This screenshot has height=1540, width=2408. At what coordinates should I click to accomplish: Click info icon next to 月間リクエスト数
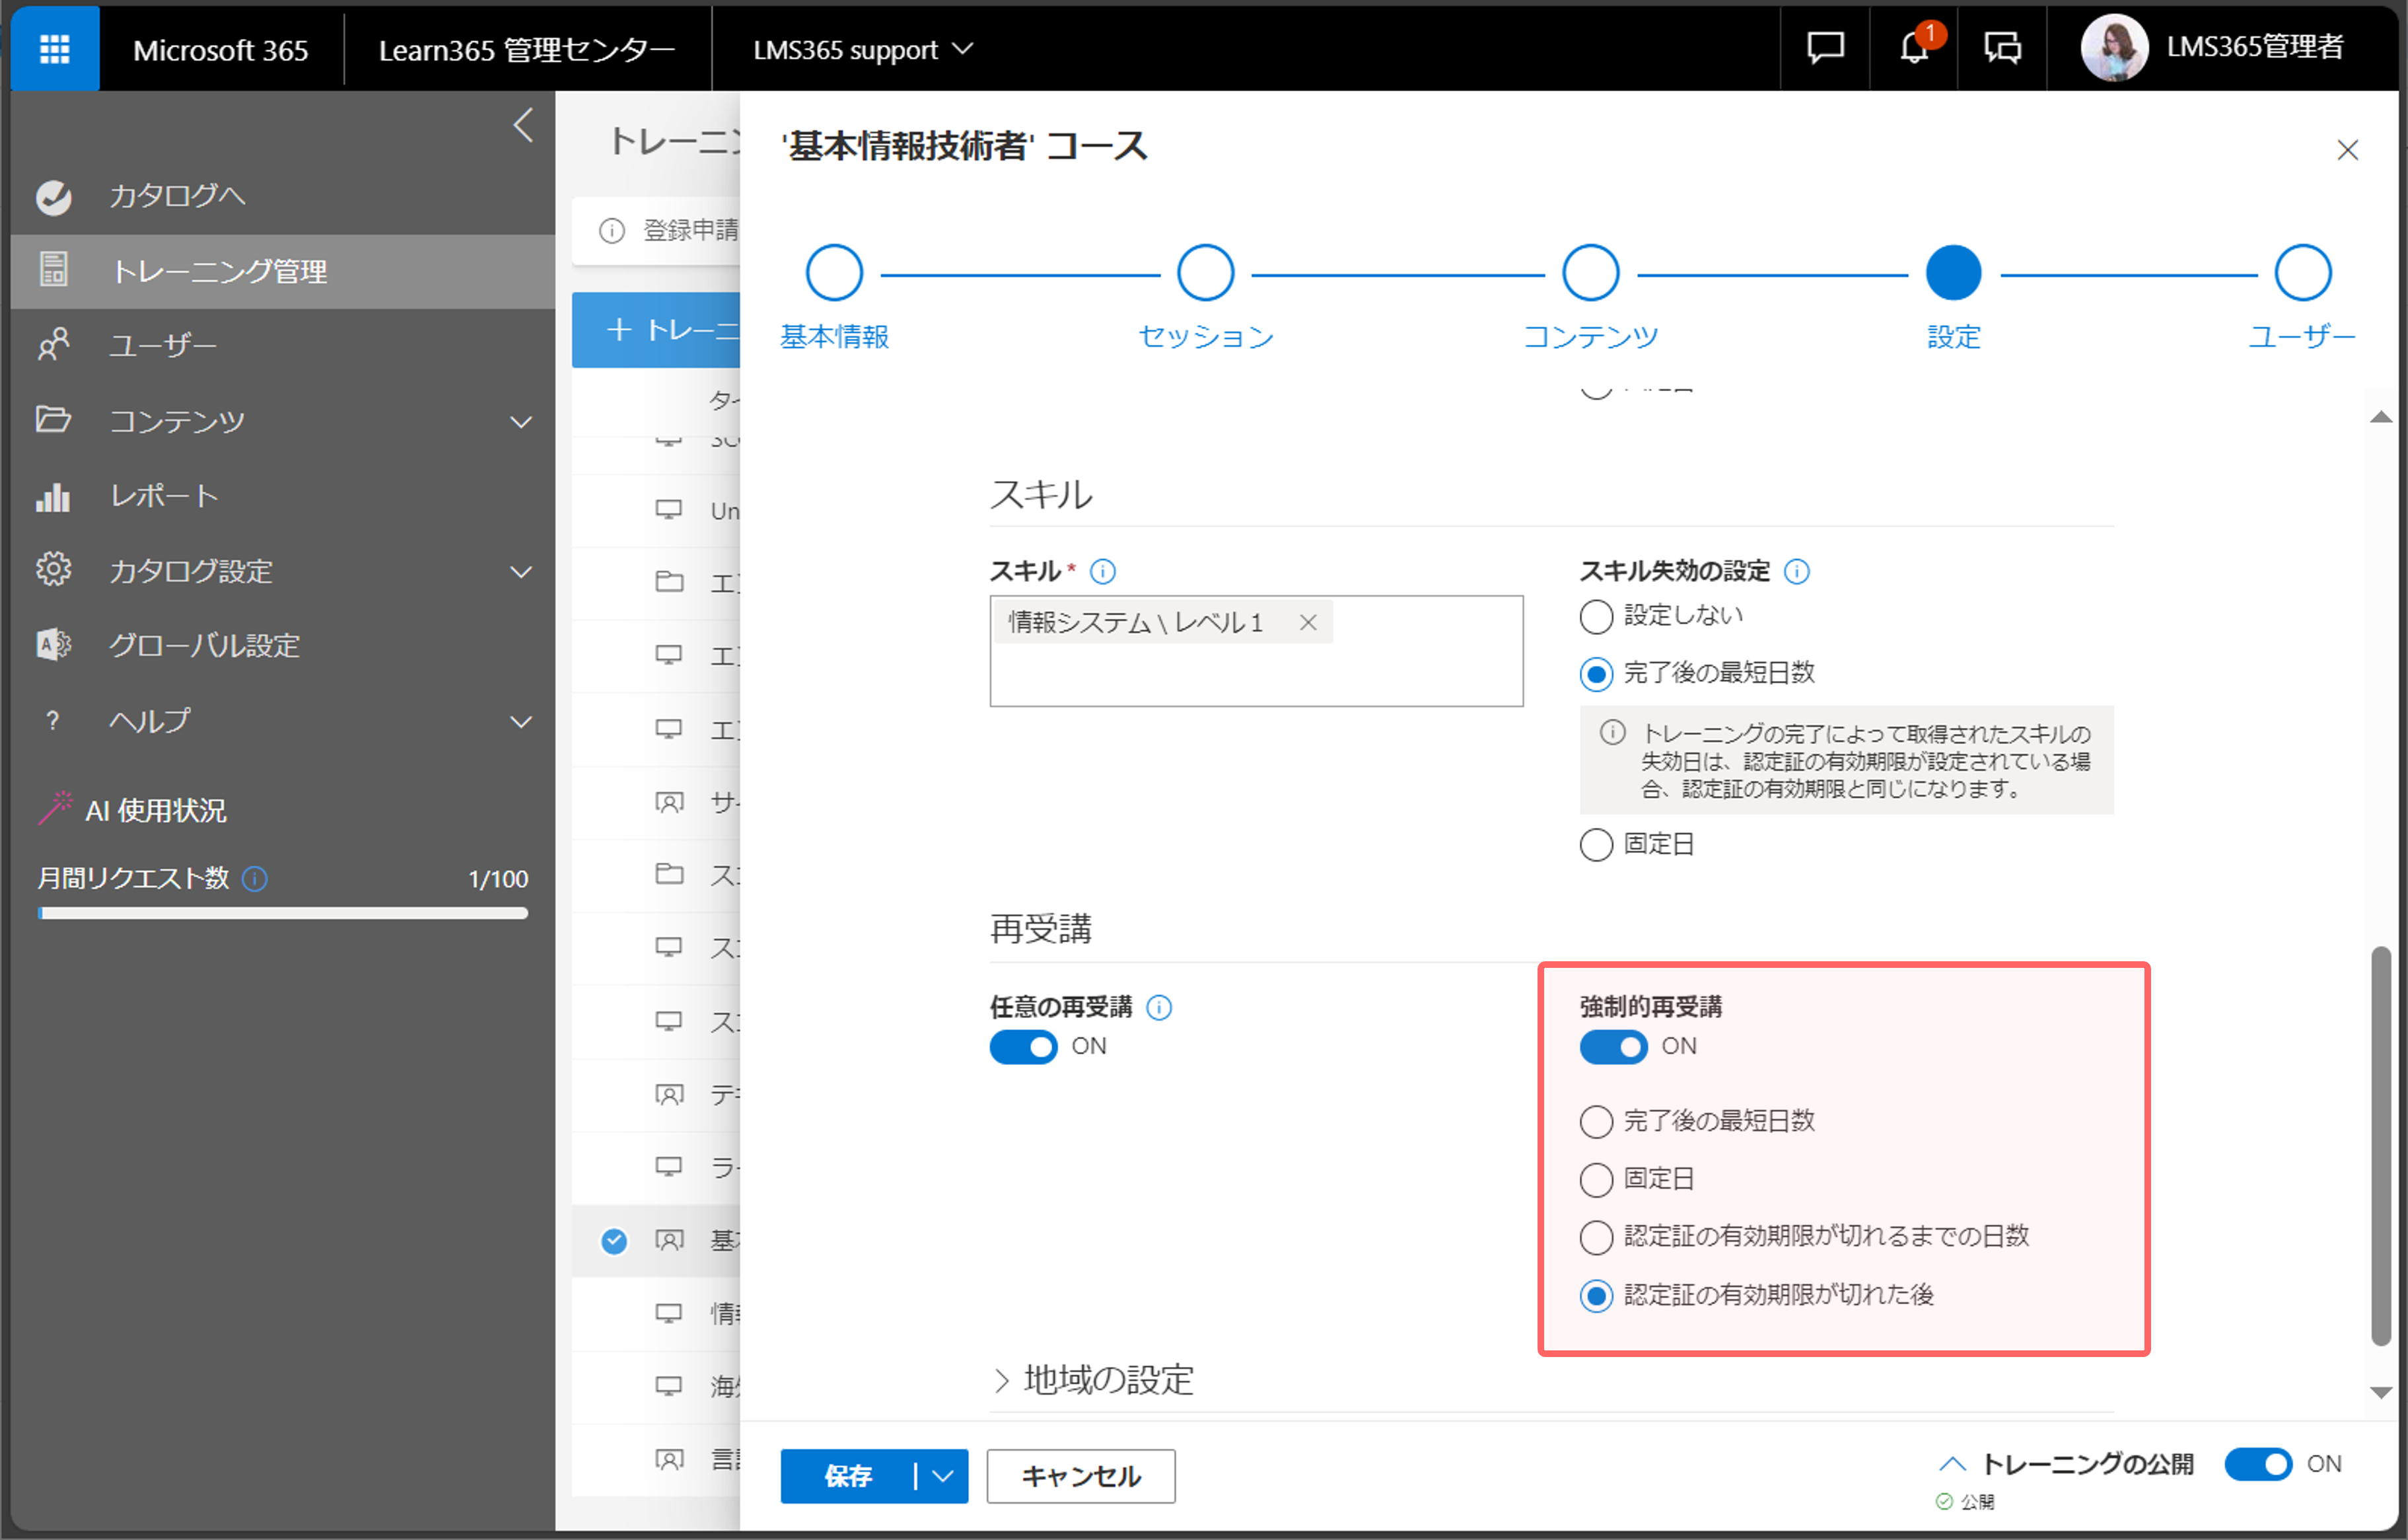[255, 878]
